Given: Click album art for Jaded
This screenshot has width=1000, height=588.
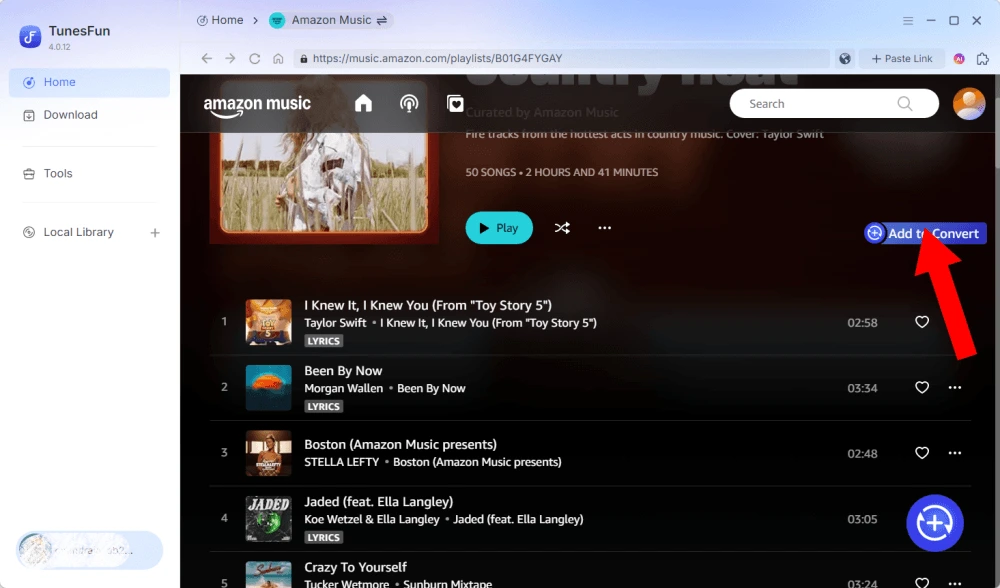Looking at the screenshot, I should click(268, 519).
